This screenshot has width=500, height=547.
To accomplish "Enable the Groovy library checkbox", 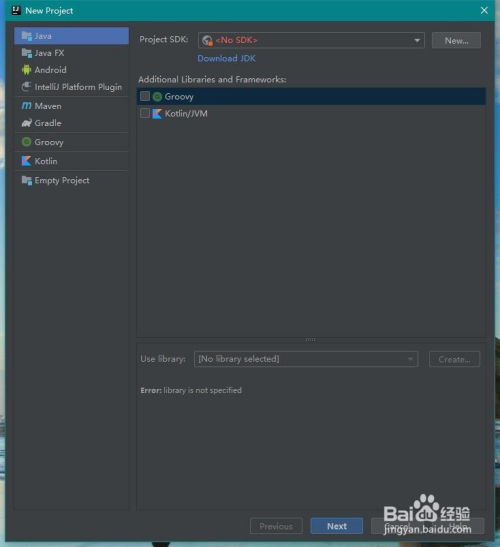I will (x=145, y=96).
